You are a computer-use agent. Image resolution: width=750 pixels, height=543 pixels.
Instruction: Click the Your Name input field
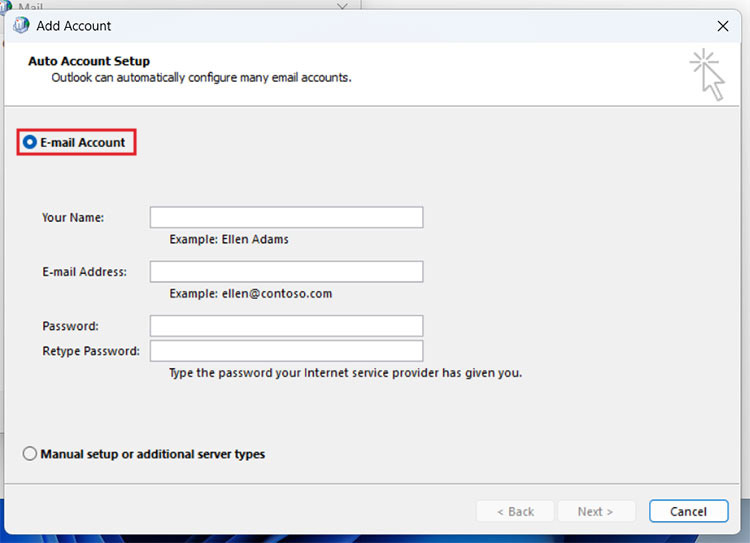point(287,217)
